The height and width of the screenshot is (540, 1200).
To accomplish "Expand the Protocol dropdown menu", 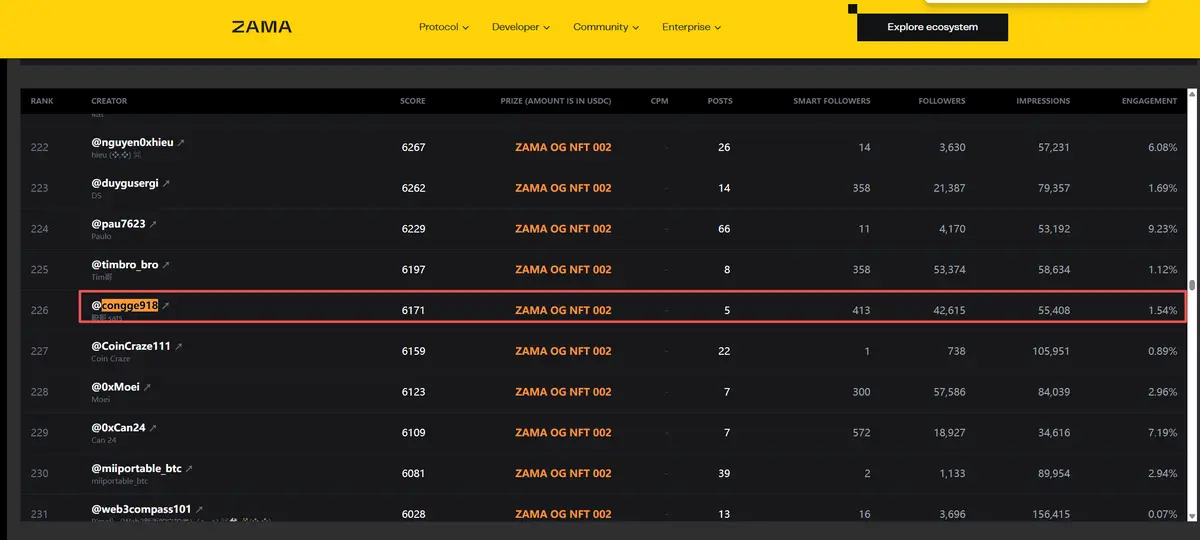I will click(444, 27).
